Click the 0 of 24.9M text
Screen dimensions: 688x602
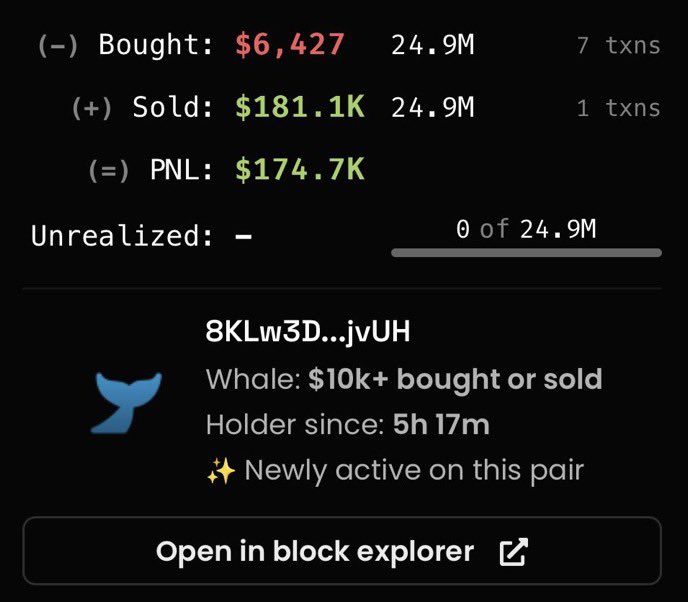pos(526,229)
